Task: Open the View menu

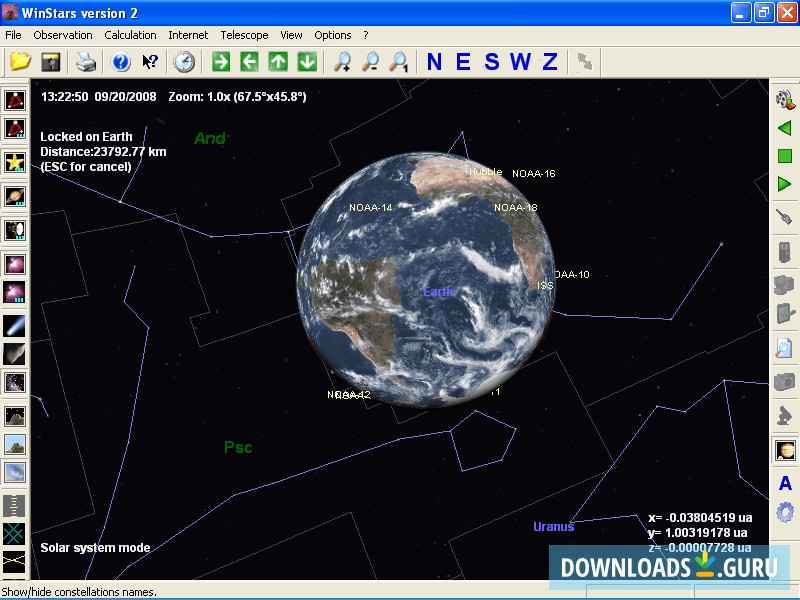Action: tap(291, 35)
